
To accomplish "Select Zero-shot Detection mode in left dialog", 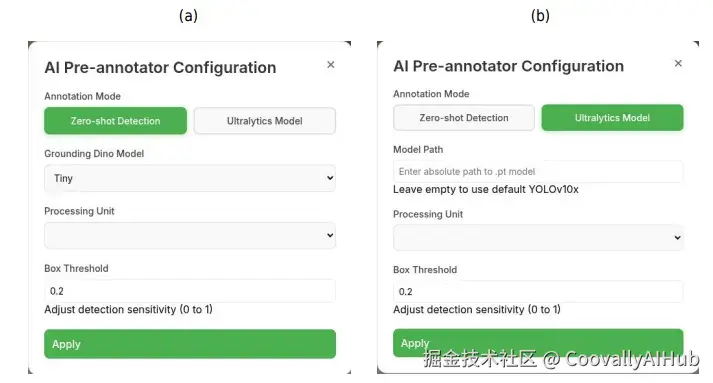I will click(115, 121).
